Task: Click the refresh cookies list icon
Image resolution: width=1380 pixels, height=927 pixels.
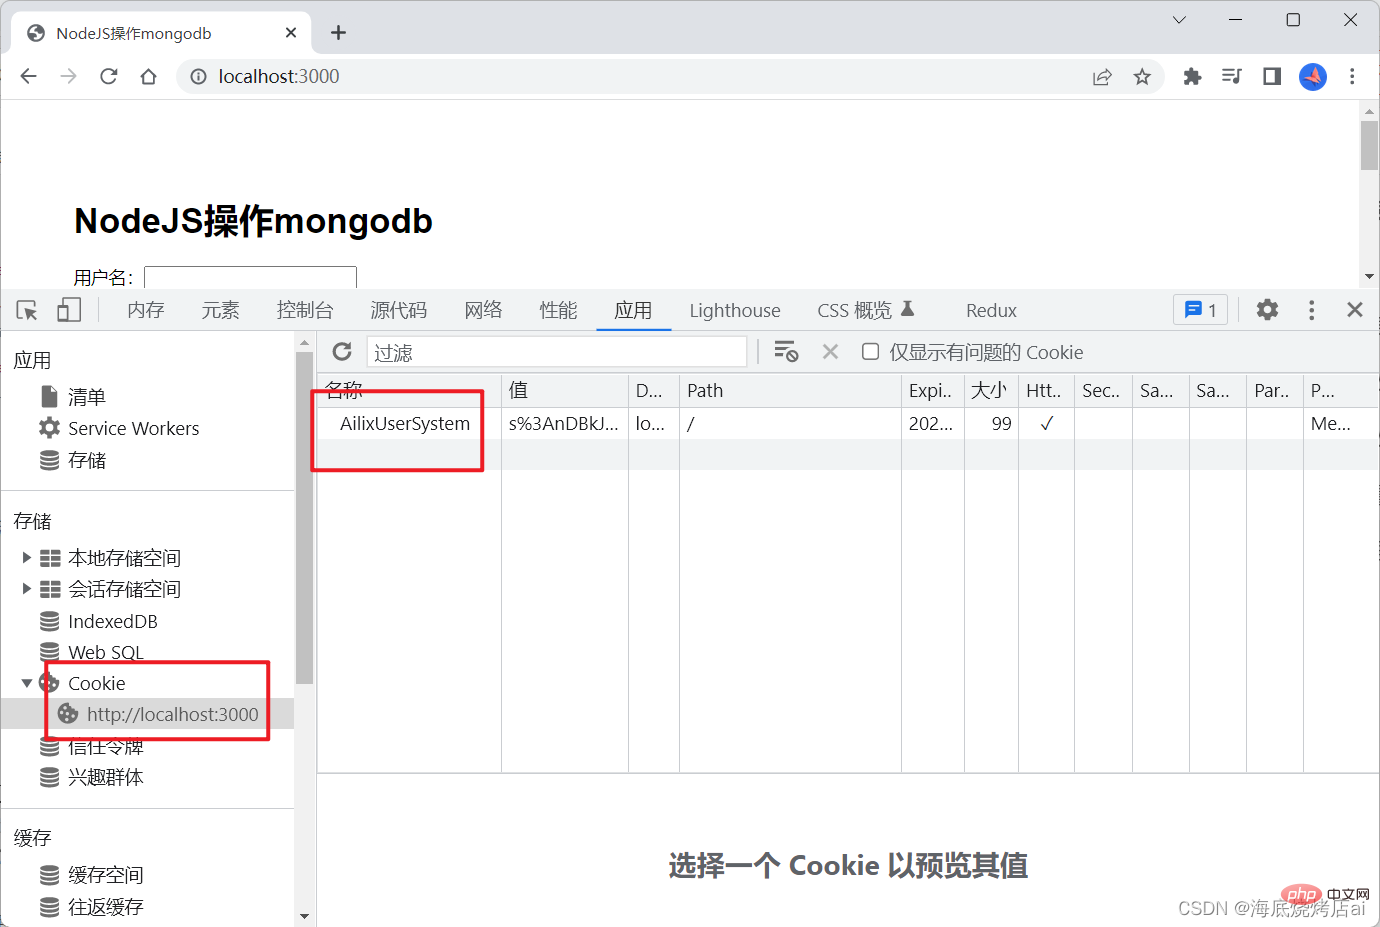Action: tap(342, 351)
